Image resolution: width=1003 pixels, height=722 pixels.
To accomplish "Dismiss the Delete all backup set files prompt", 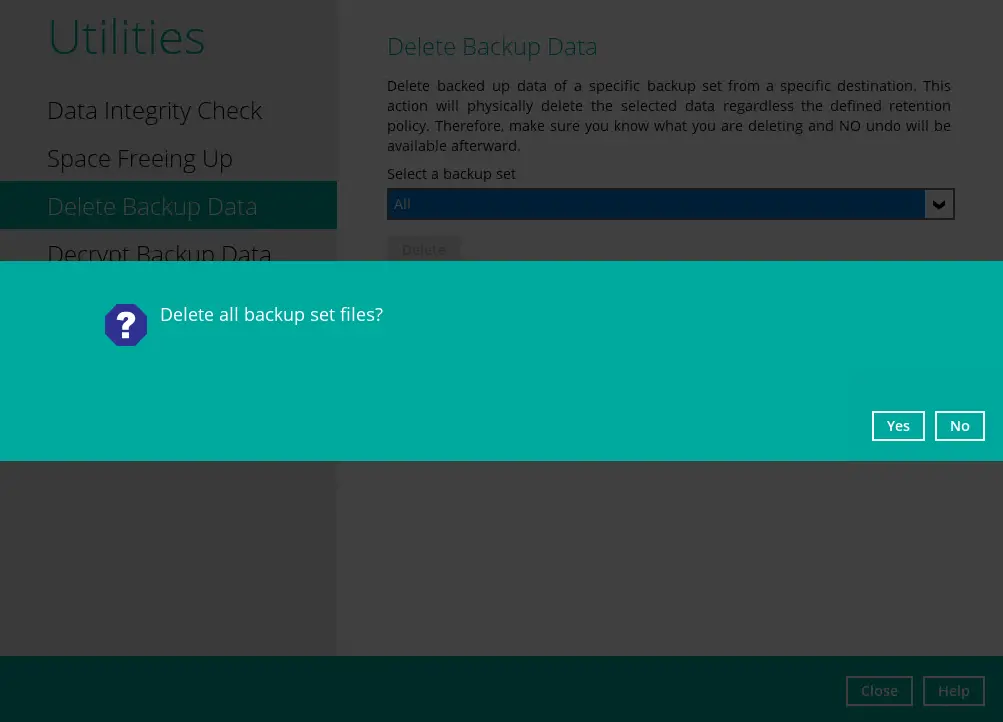I will pyautogui.click(x=959, y=425).
